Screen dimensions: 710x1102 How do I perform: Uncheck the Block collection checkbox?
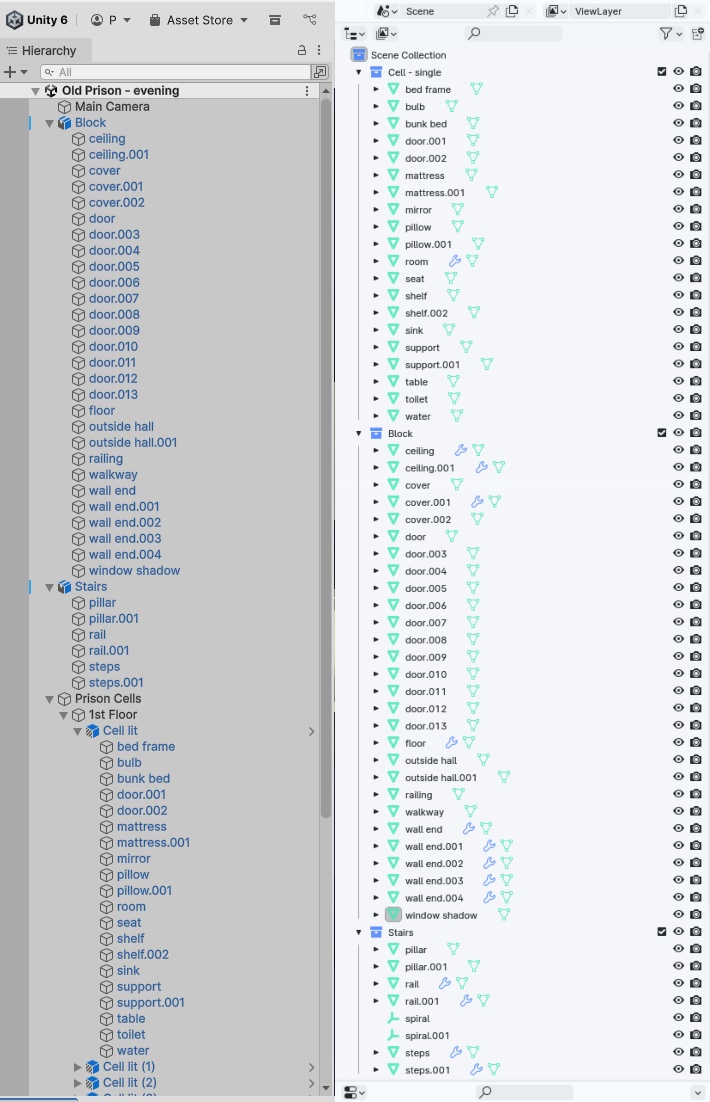click(x=661, y=433)
